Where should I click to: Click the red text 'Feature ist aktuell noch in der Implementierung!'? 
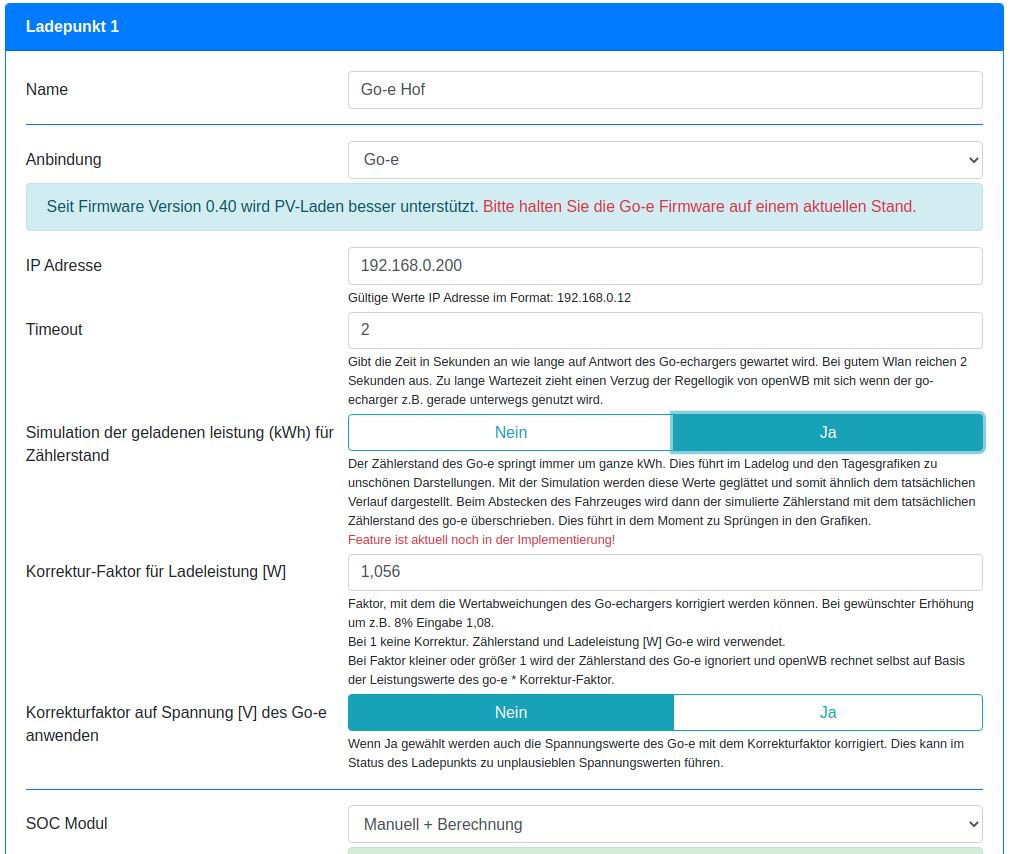(x=481, y=540)
